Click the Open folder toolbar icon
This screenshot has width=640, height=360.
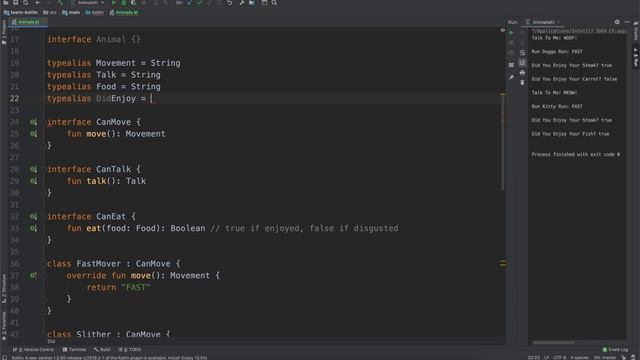(6, 2)
